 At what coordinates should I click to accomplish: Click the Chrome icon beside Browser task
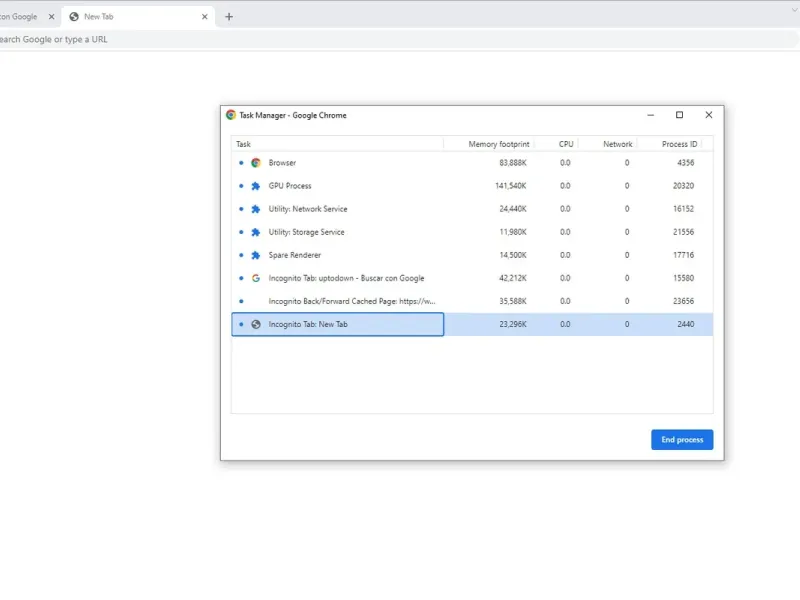256,162
